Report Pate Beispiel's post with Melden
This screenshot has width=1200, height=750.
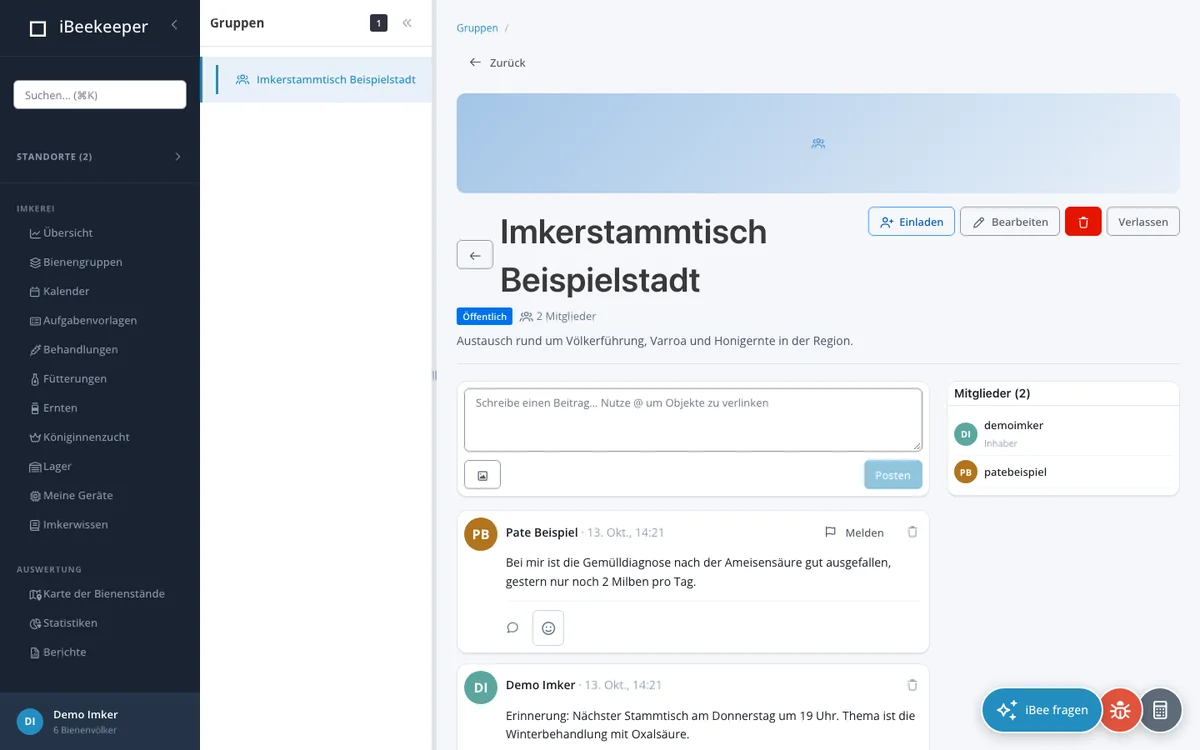click(854, 533)
